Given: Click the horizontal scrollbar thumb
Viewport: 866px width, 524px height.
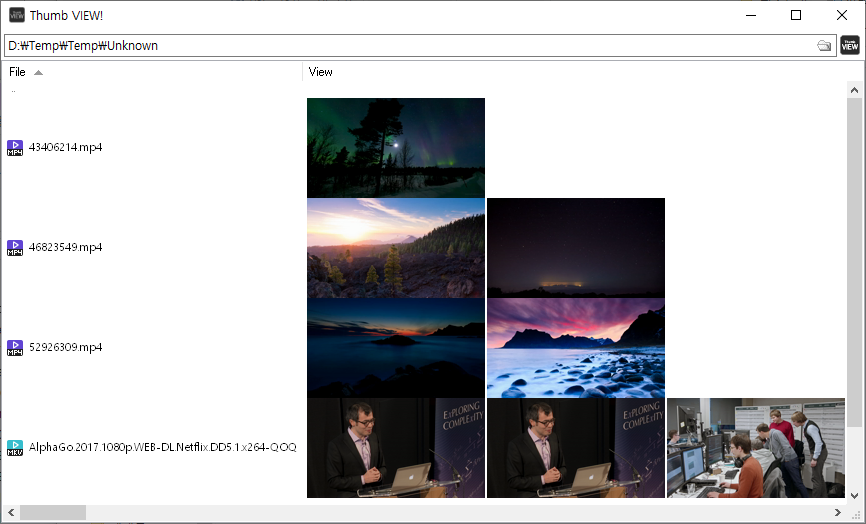Looking at the screenshot, I should tap(52, 513).
